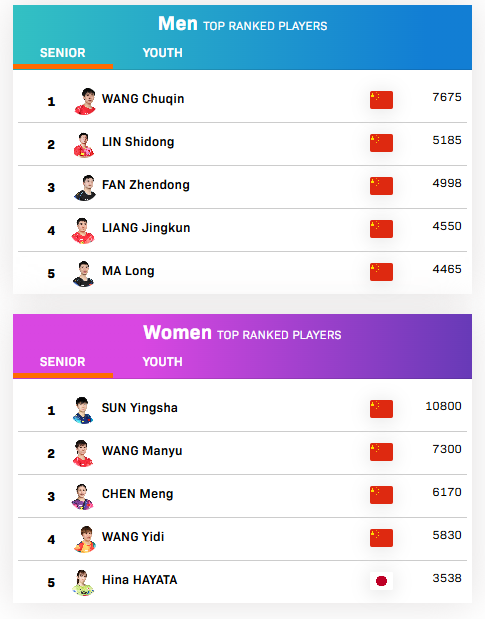Select the Women's SENIOR tab
Image resolution: width=485 pixels, height=619 pixels.
(x=62, y=362)
